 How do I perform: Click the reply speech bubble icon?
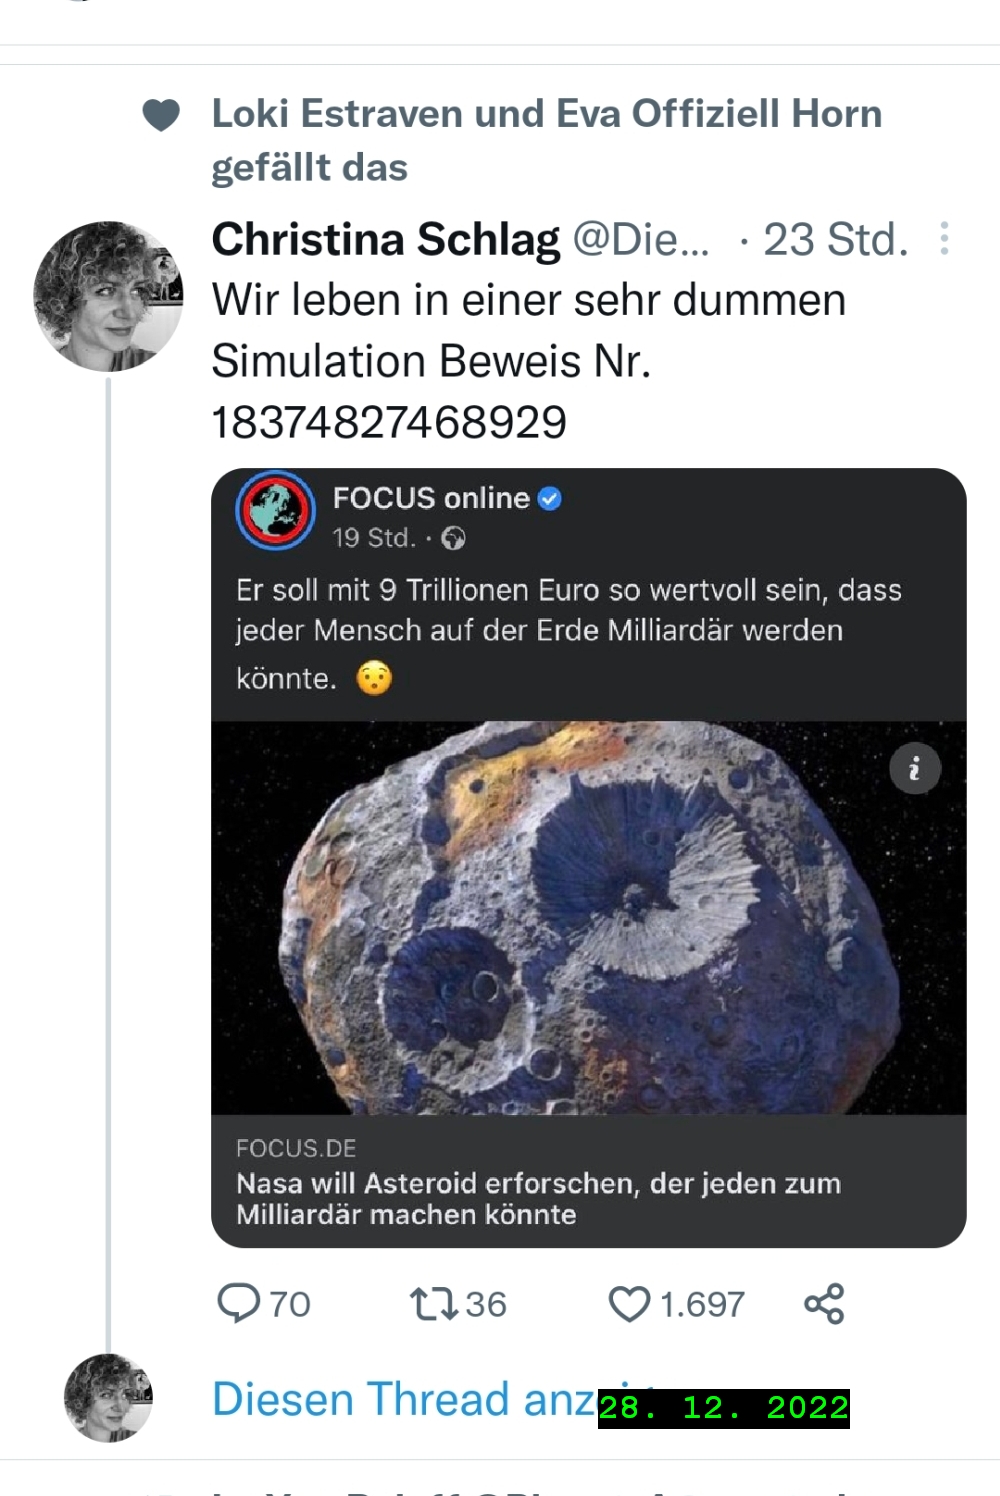pyautogui.click(x=239, y=1303)
